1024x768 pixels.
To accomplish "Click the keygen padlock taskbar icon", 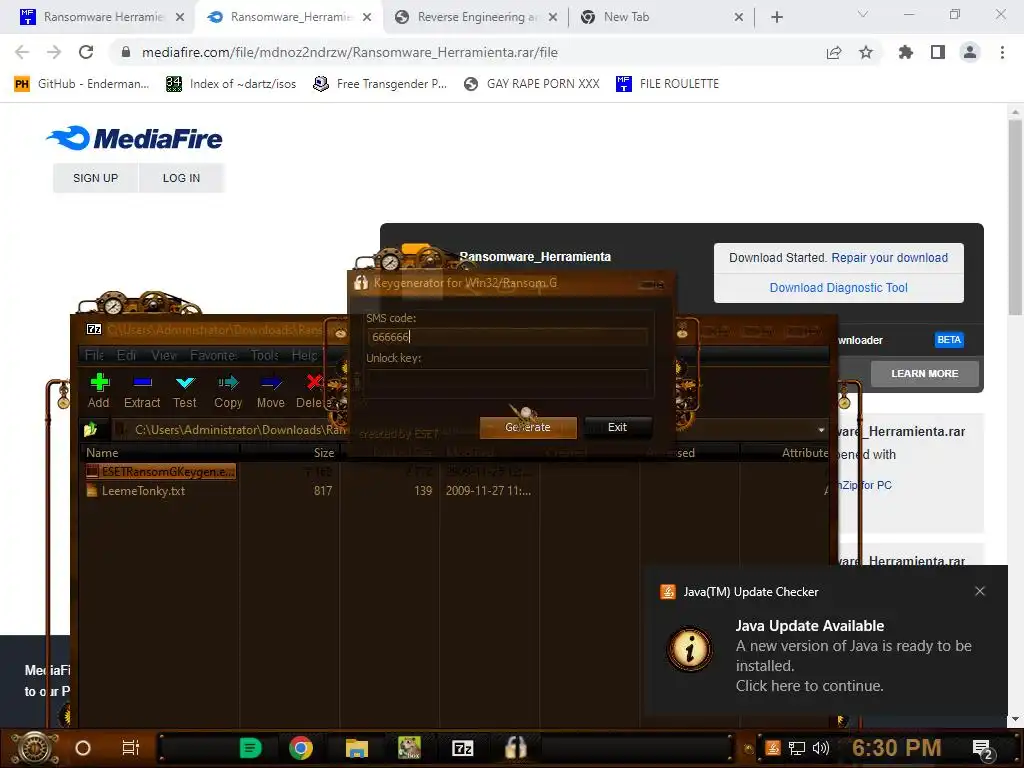I will (515, 748).
